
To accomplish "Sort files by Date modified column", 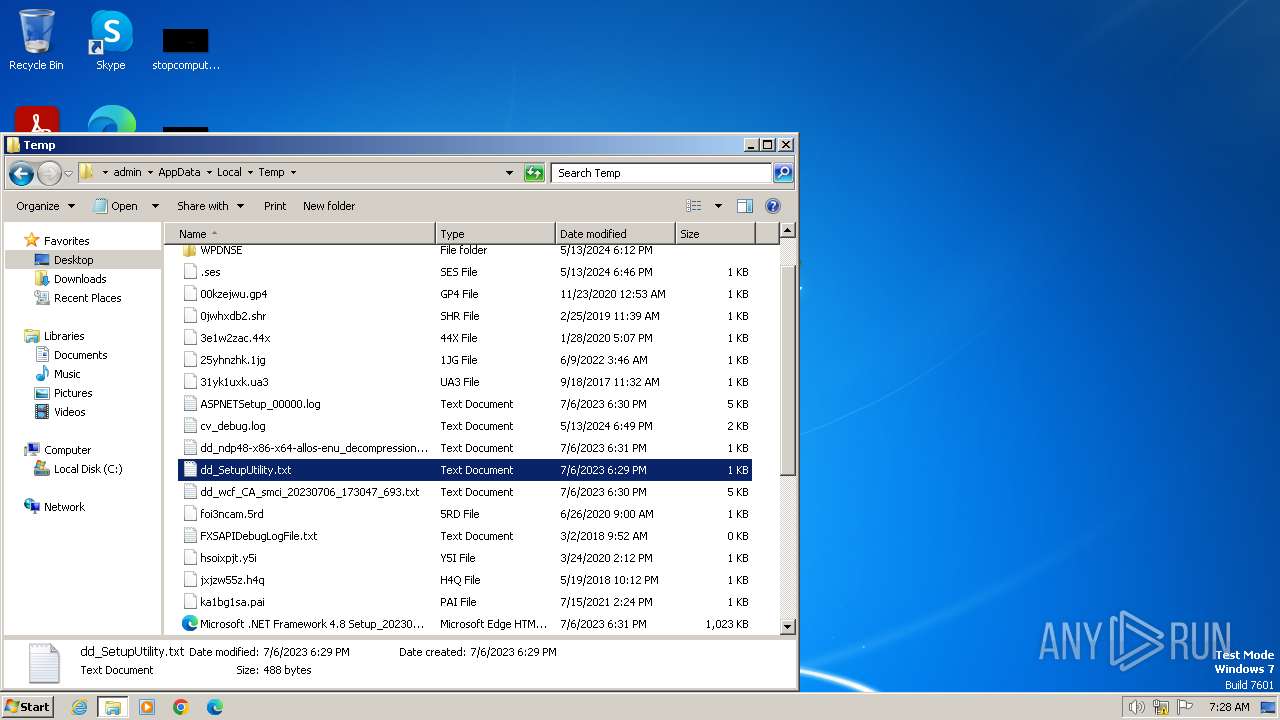I will point(616,234).
